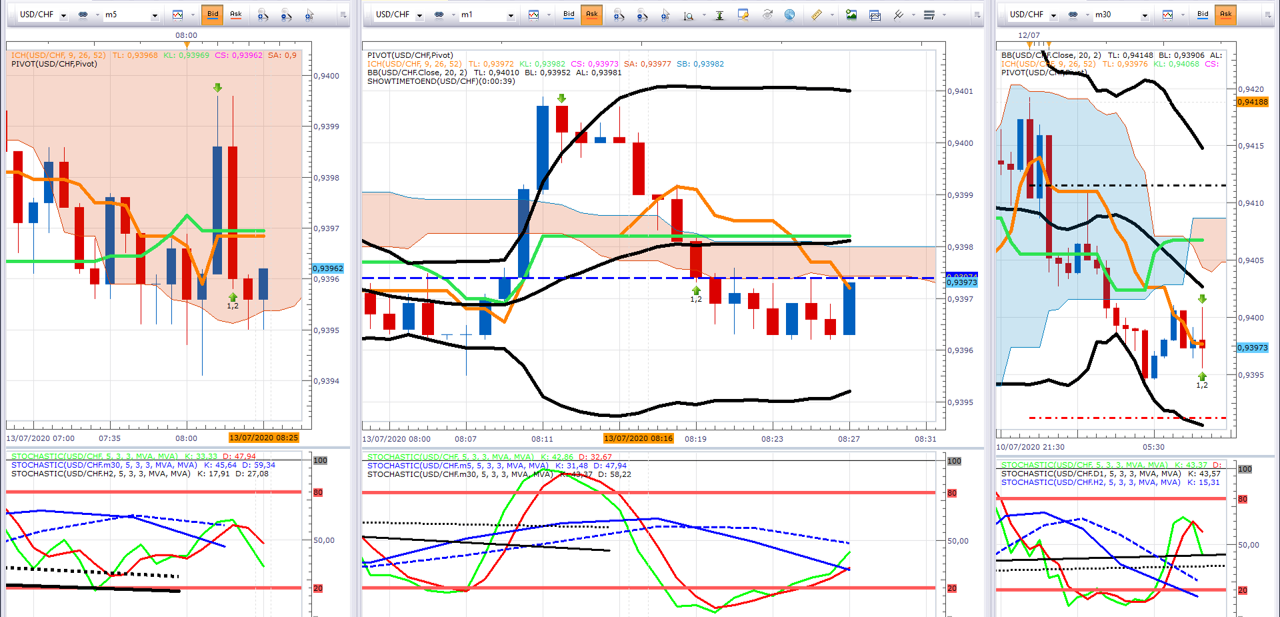
Task: Open toolbar overflow options on m5 chart
Action: coord(343,16)
